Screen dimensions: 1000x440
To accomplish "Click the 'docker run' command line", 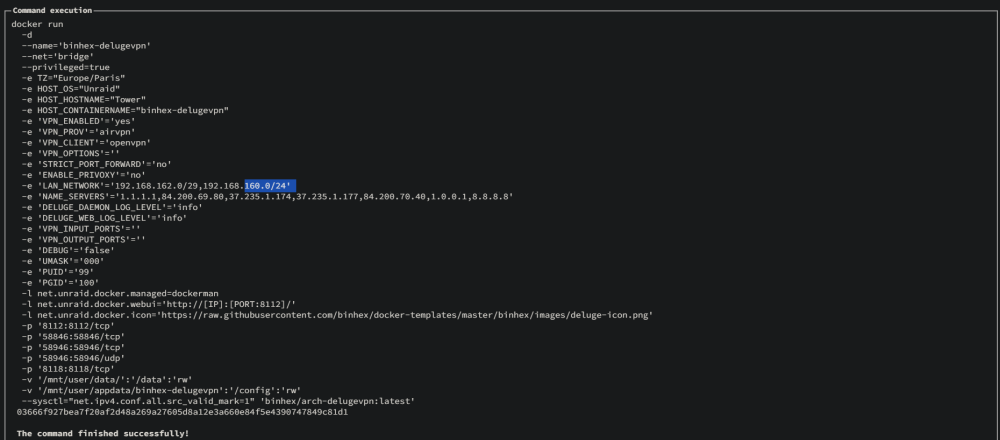I will tap(37, 24).
